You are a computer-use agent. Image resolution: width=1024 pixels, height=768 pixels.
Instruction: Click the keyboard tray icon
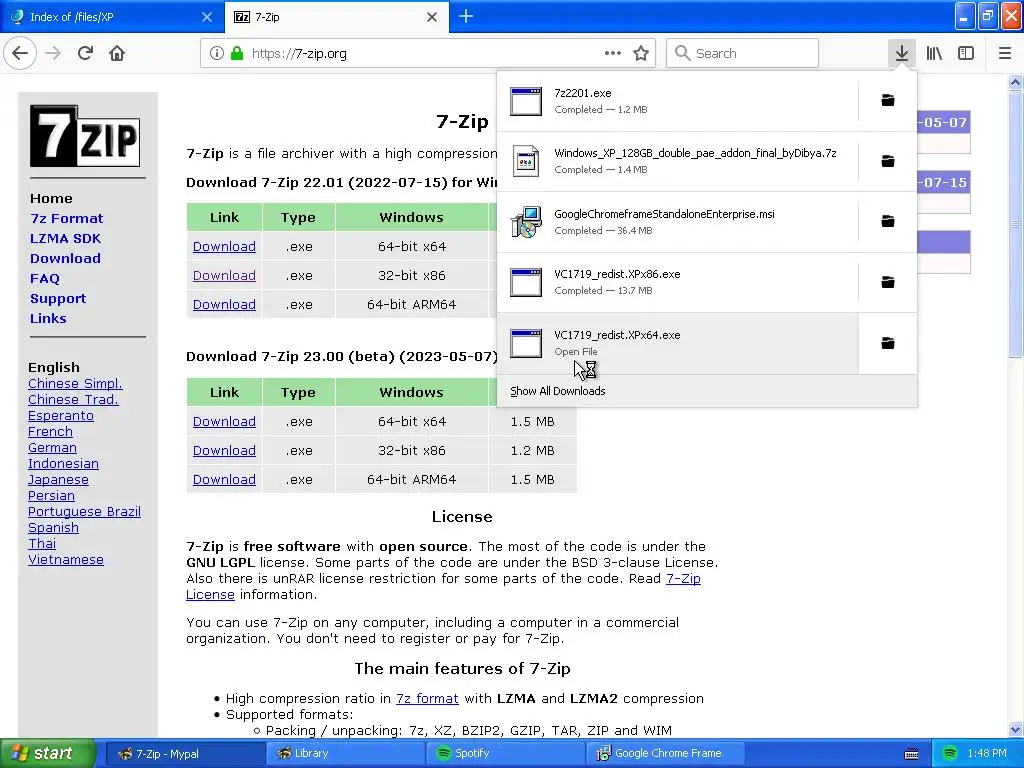[911, 754]
